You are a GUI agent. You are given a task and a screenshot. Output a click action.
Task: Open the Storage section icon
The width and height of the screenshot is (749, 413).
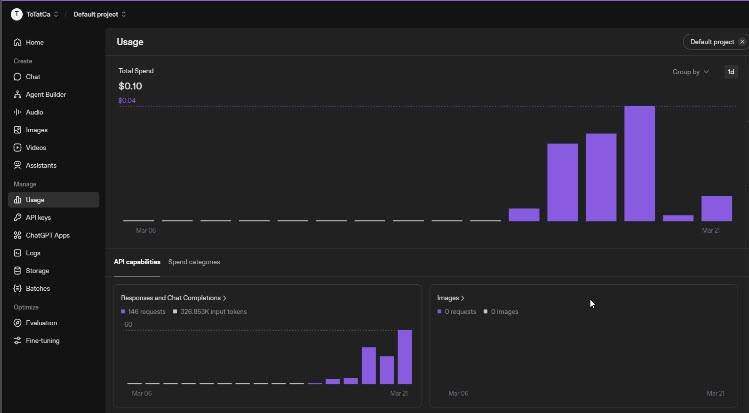point(18,271)
